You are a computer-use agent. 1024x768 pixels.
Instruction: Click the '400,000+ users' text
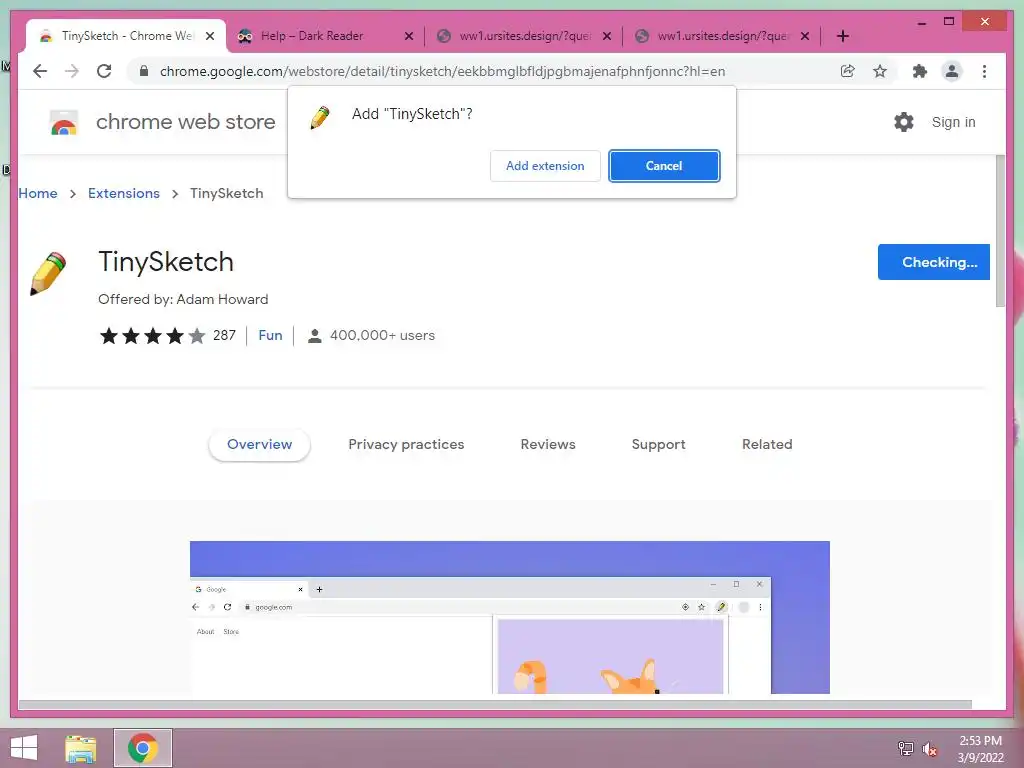click(x=382, y=336)
